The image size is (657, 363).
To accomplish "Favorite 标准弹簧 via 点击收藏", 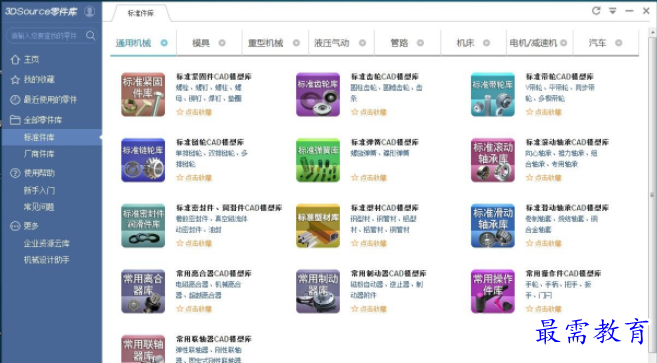I will pos(369,178).
